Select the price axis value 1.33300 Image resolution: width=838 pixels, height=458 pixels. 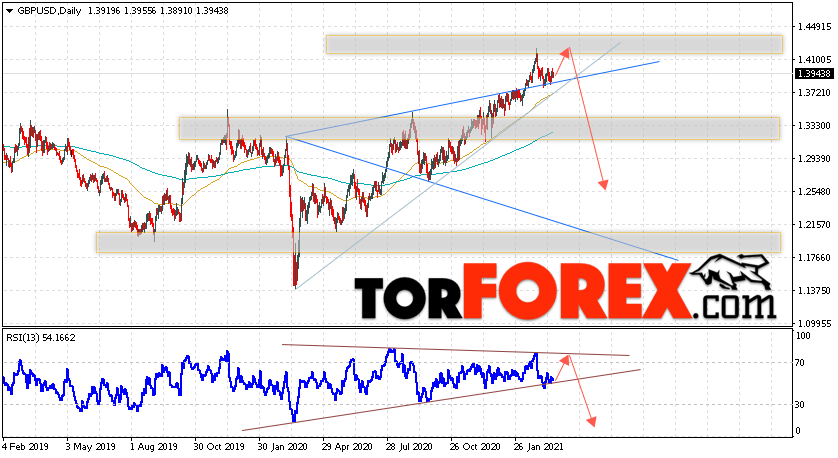[x=814, y=126]
